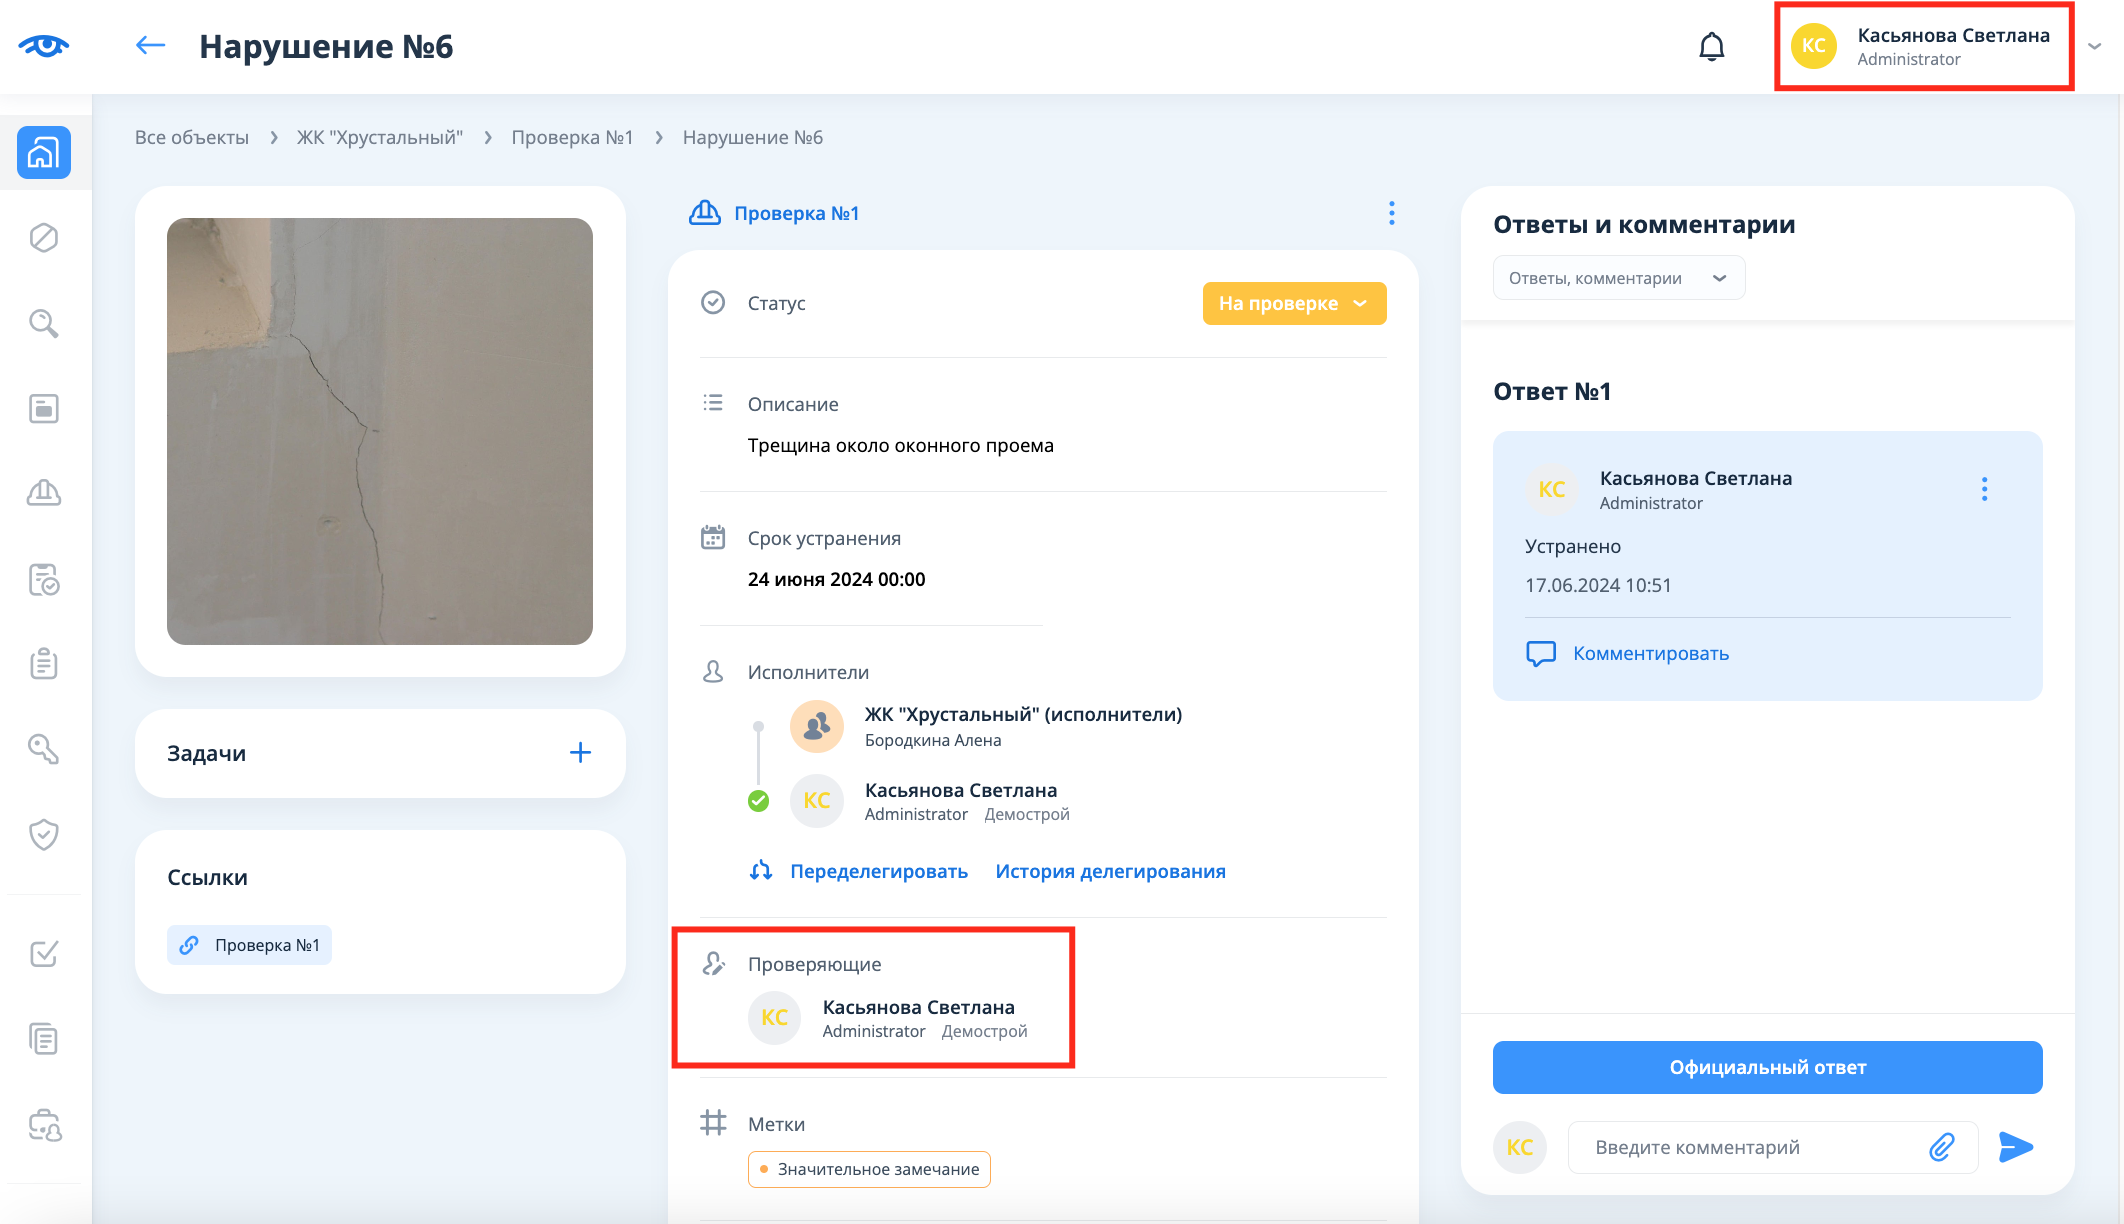
Task: Expand the На проверке status dropdown
Action: pos(1294,303)
